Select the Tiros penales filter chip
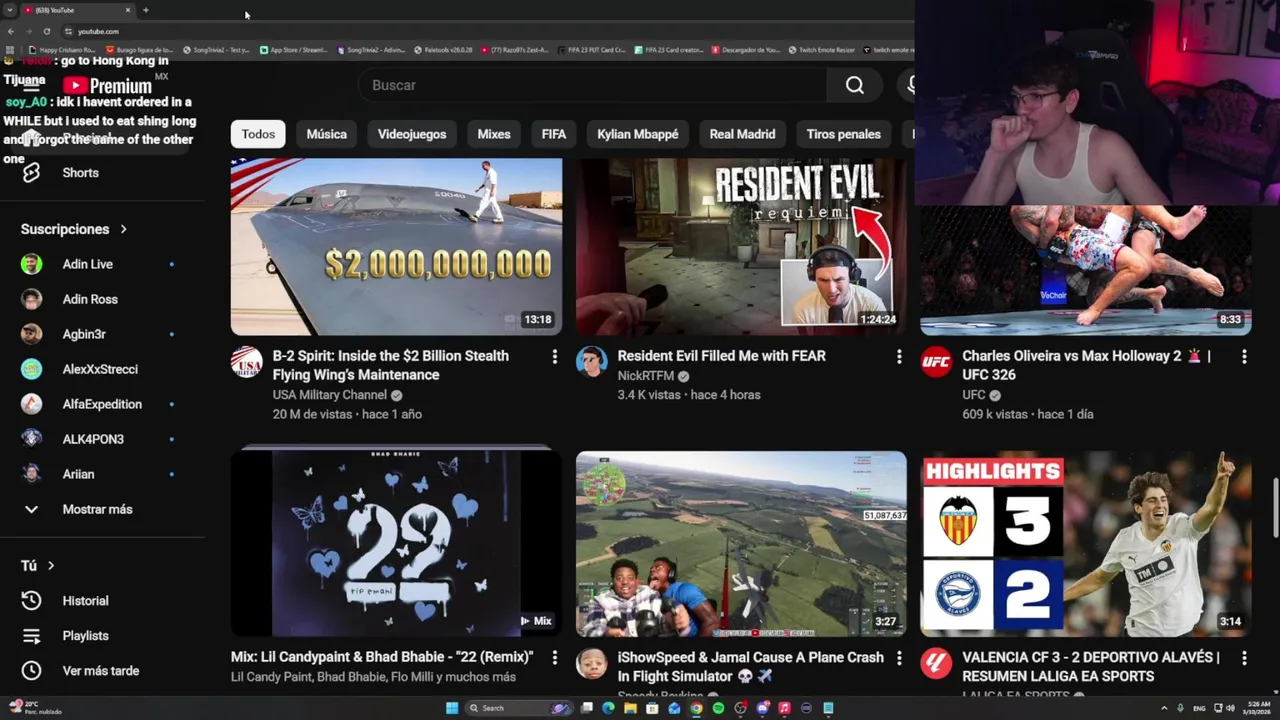 pyautogui.click(x=844, y=134)
